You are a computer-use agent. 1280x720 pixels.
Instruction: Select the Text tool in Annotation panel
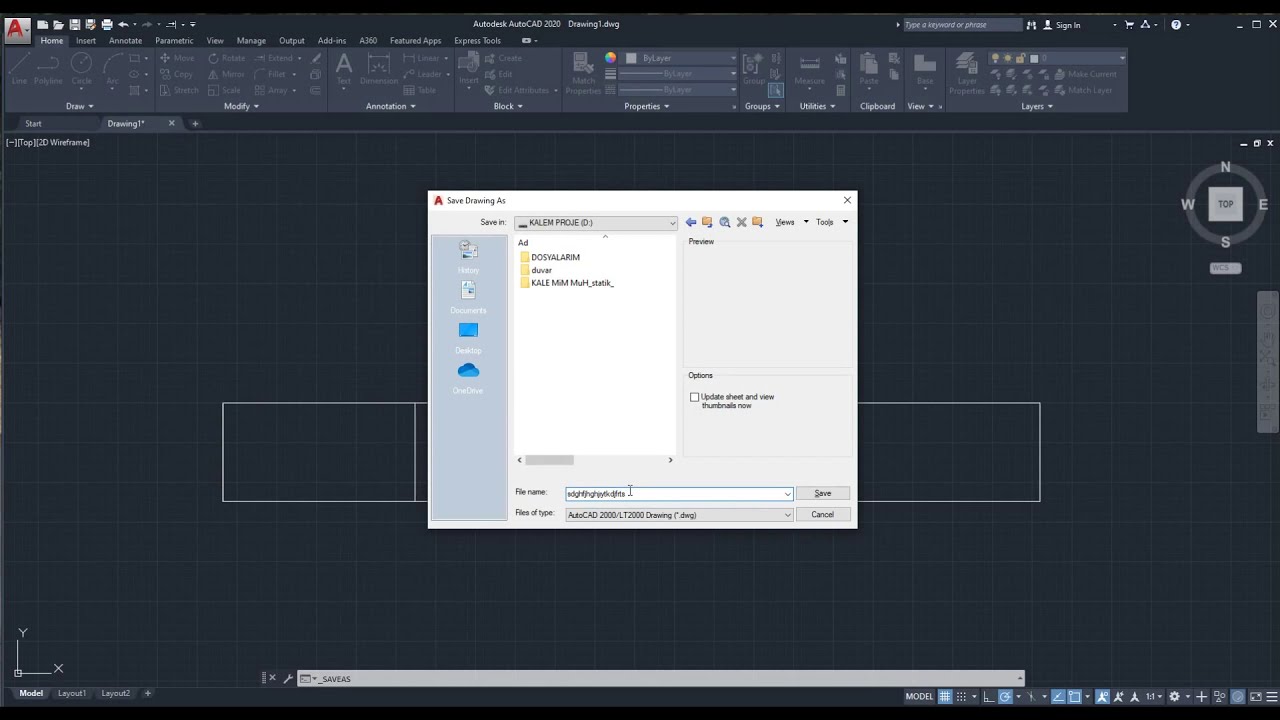coord(344,68)
